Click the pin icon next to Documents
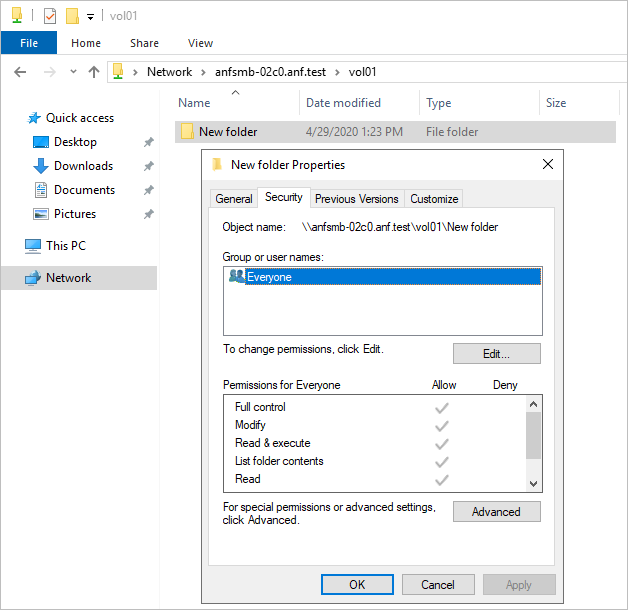 point(149,190)
